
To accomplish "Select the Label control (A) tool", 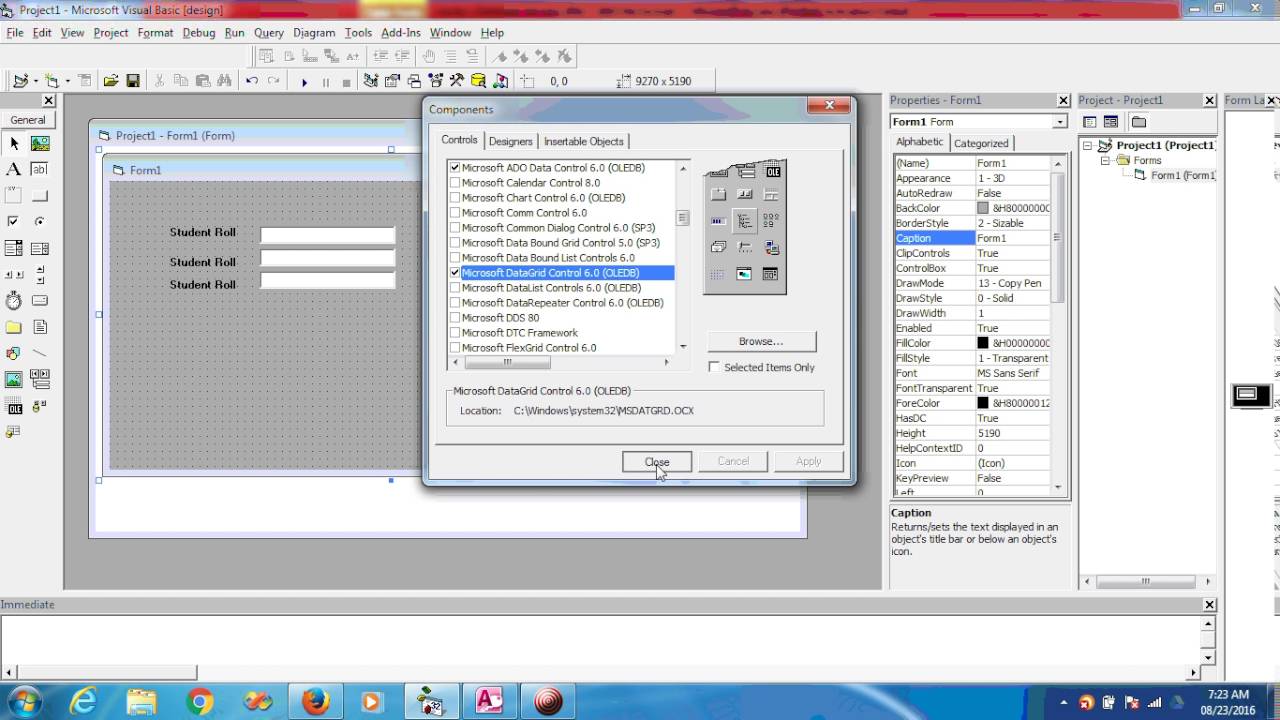I will 14,170.
